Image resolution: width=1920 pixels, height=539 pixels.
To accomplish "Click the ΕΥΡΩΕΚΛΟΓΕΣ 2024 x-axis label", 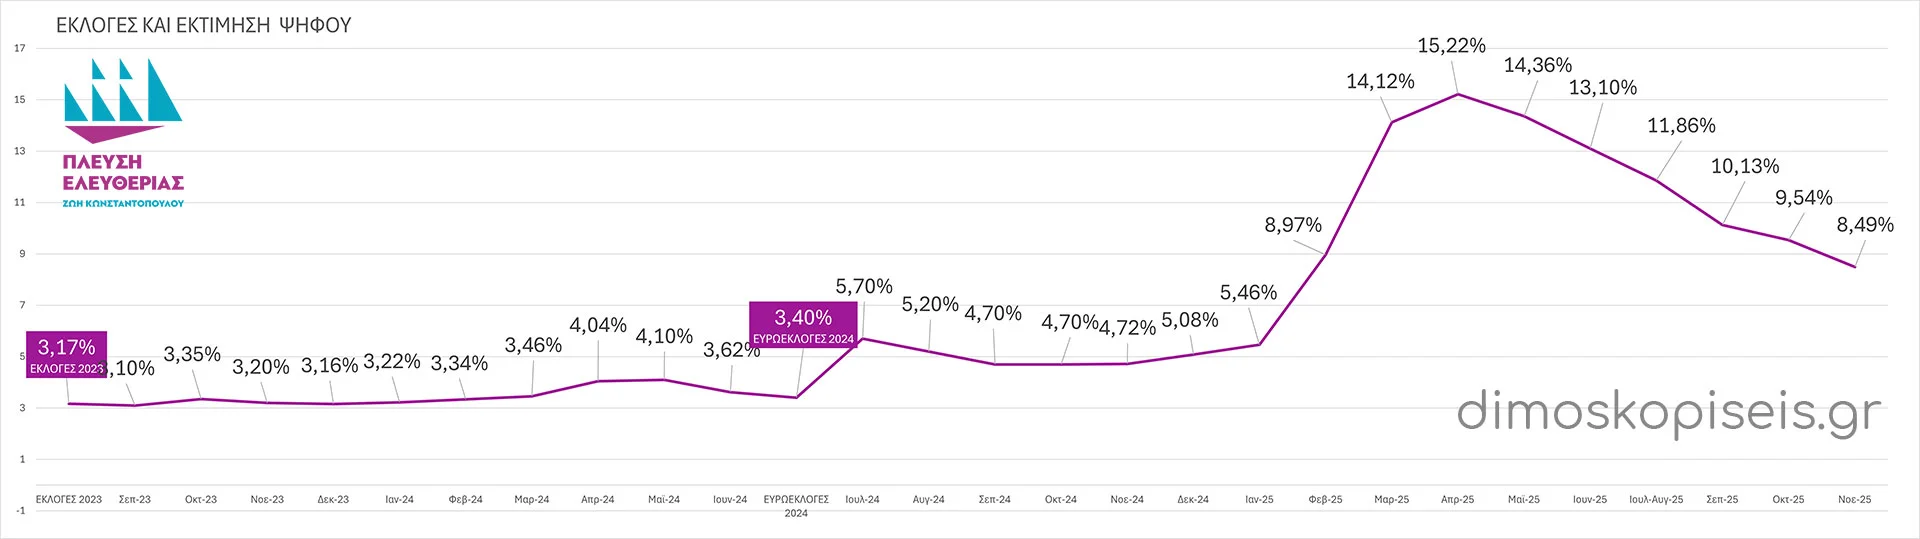I will point(796,505).
